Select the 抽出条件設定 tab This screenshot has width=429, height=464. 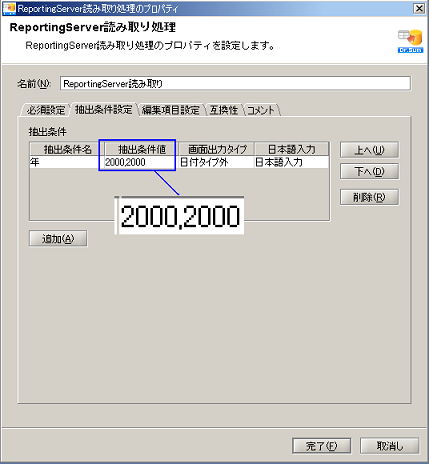103,109
